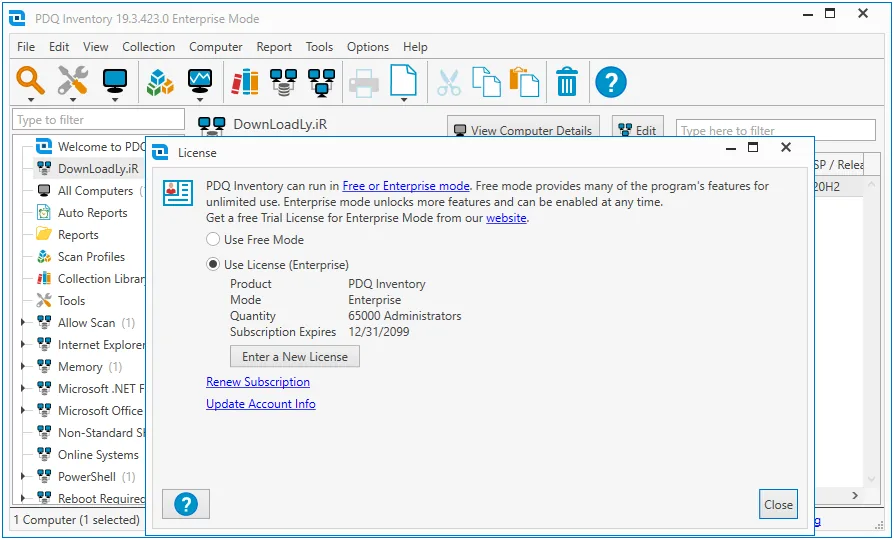Click the monitor with graph toolbar icon
The width and height of the screenshot is (894, 540).
[x=200, y=82]
